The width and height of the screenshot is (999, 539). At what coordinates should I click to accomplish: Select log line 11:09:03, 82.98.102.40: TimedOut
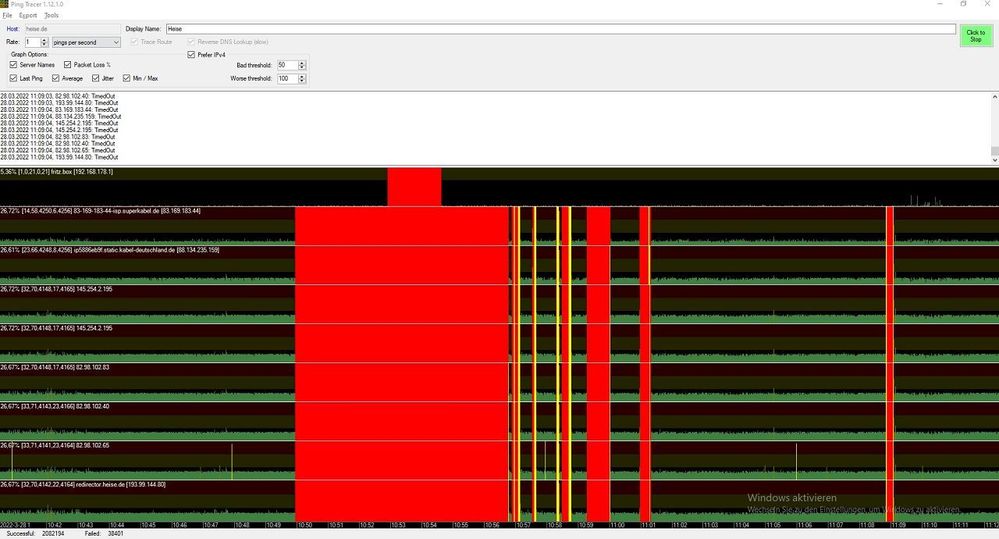[x=58, y=96]
